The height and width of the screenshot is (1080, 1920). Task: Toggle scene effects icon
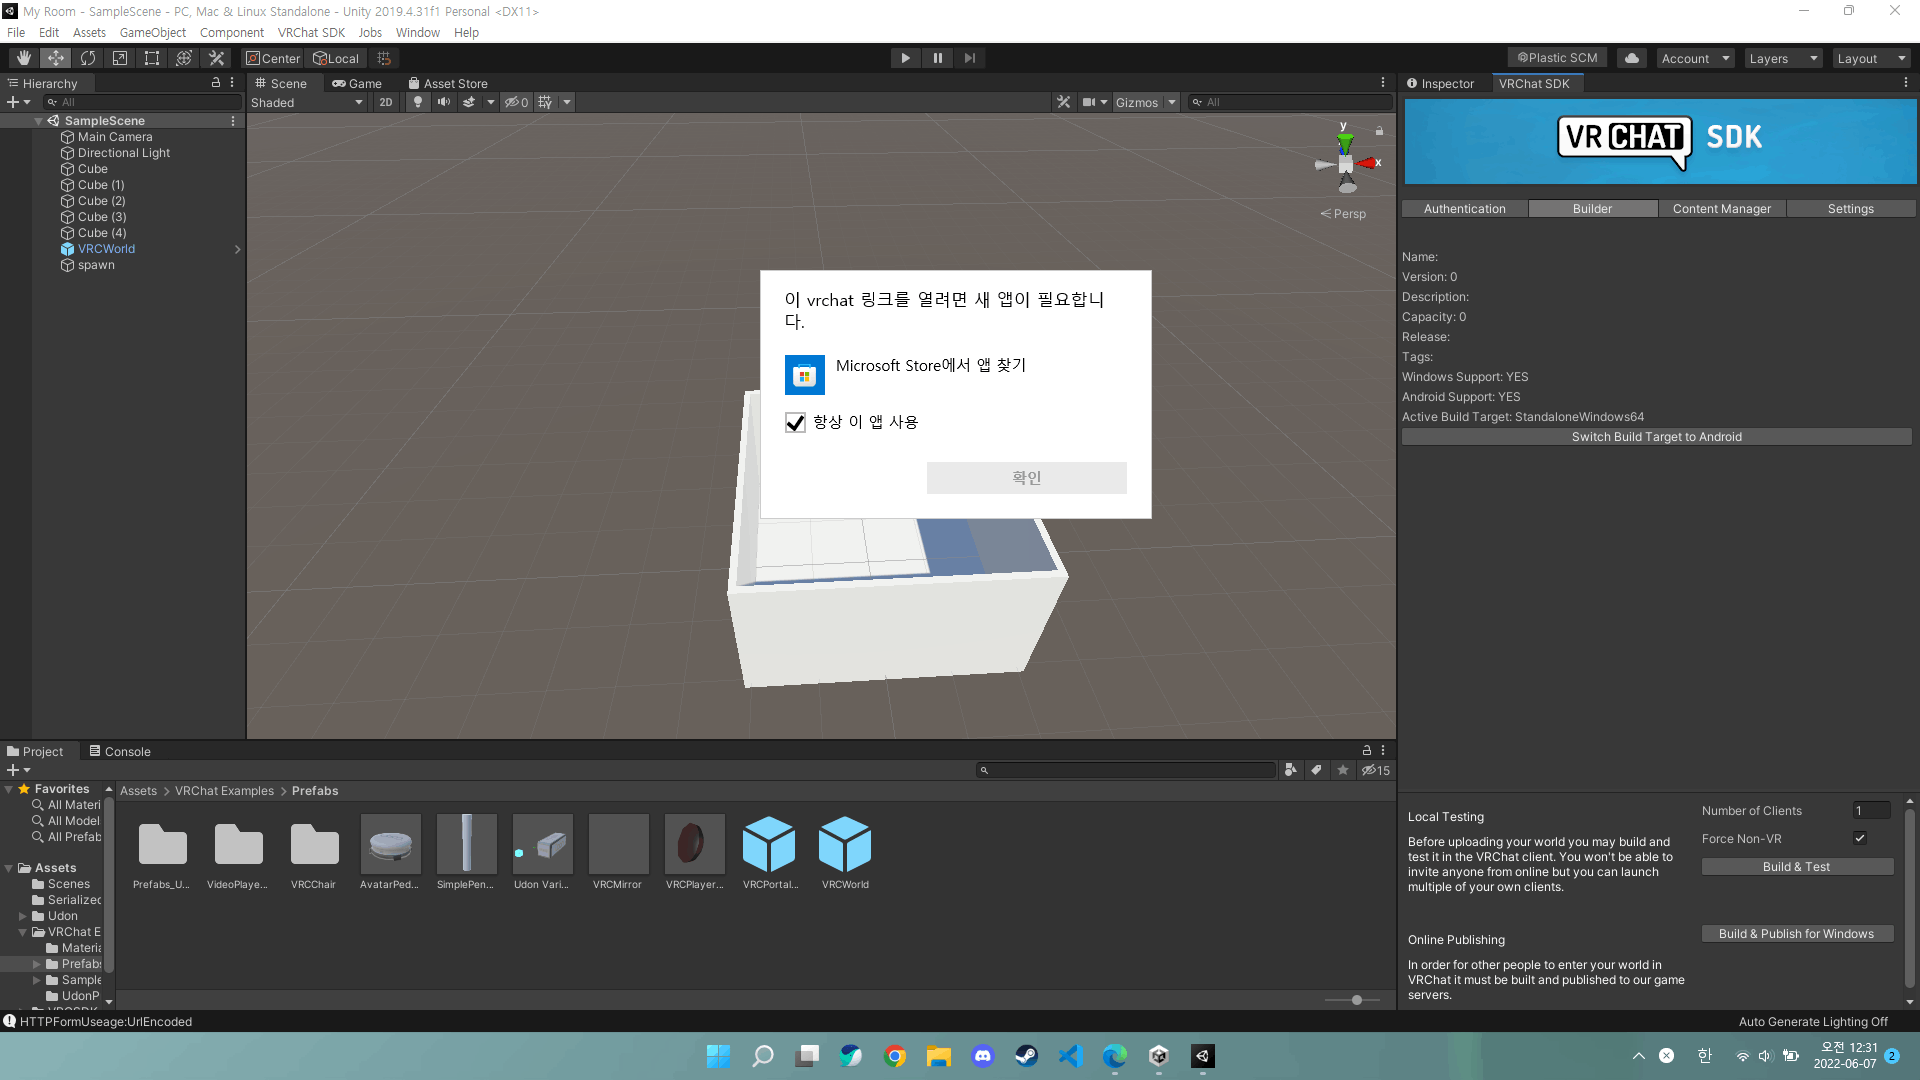pyautogui.click(x=469, y=102)
